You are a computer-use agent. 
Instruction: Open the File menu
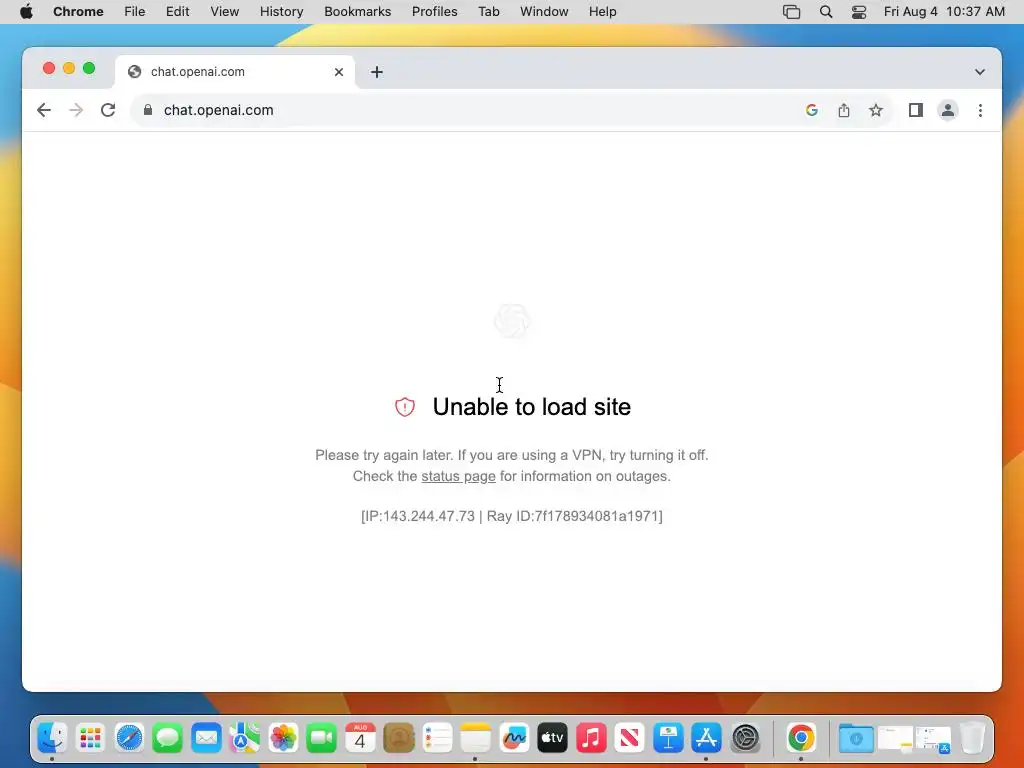(135, 12)
